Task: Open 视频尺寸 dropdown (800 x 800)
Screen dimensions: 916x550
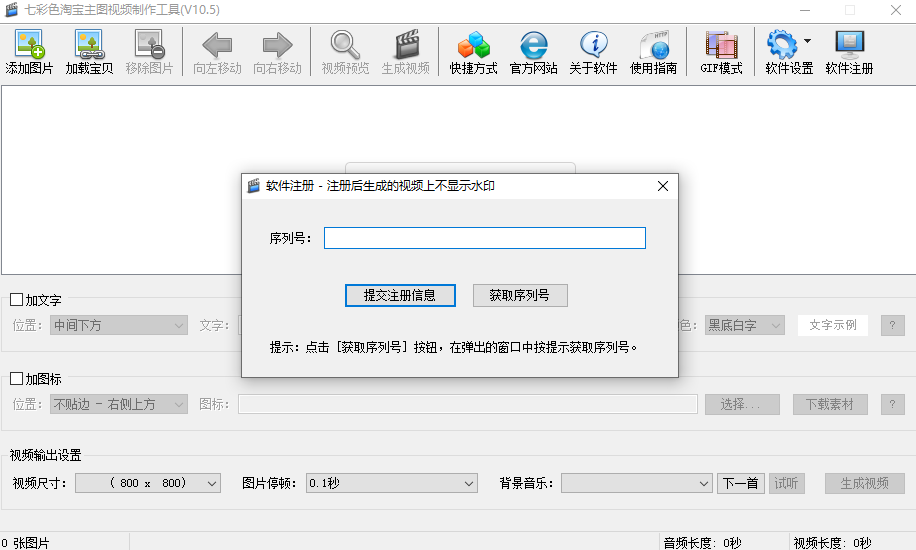Action: pyautogui.click(x=148, y=483)
